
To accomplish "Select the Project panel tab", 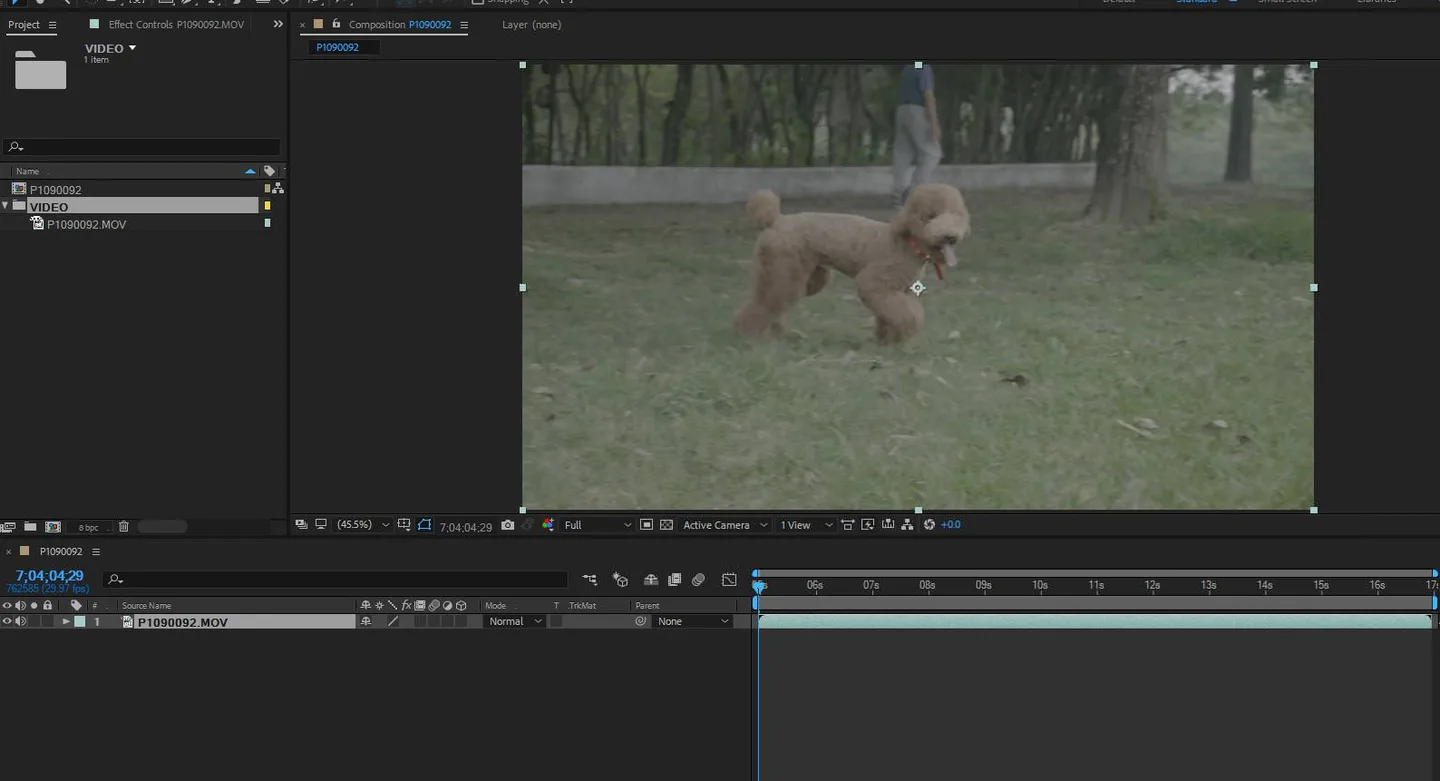I will [x=24, y=25].
